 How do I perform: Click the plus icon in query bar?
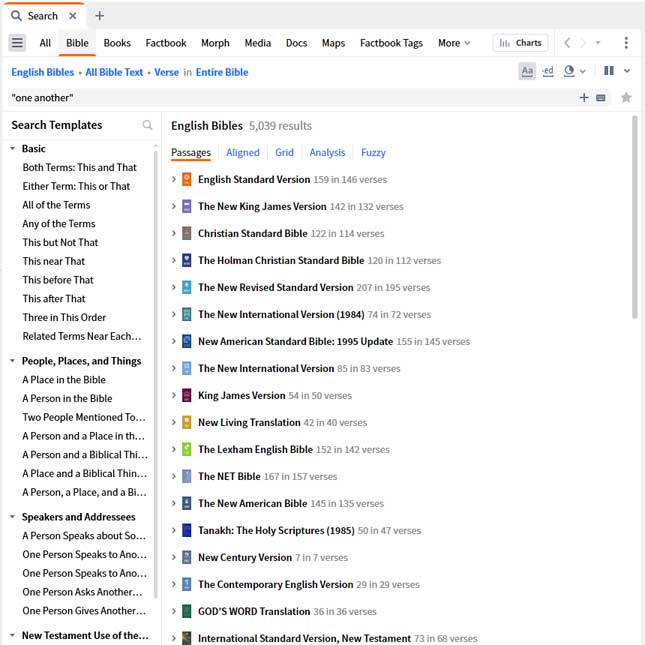tap(584, 98)
